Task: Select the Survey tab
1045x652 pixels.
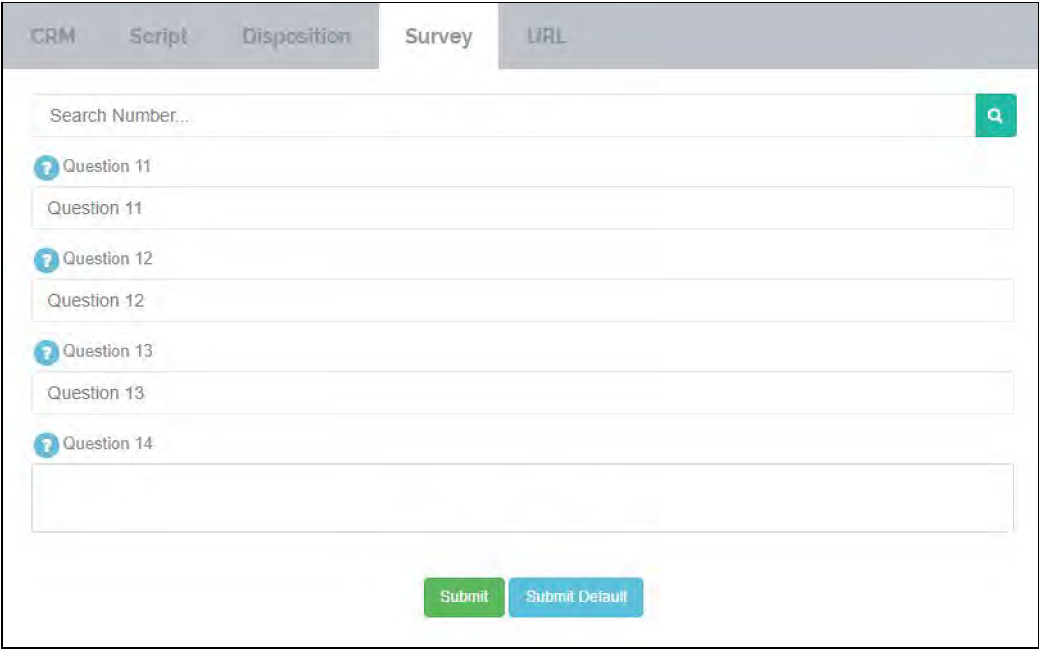Action: [x=438, y=37]
